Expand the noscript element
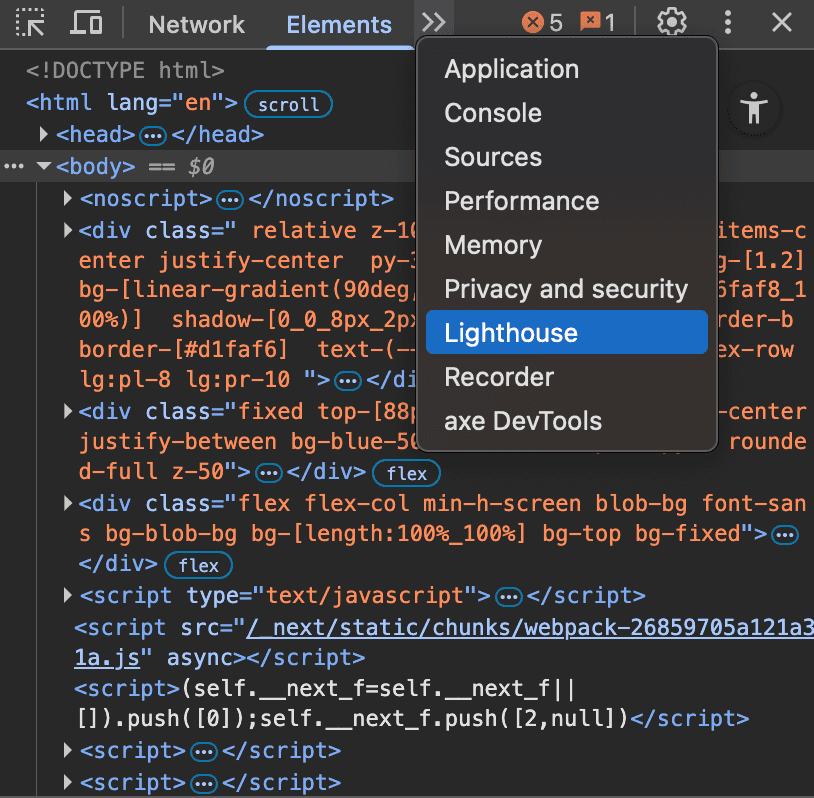Viewport: 814px width, 798px height. pyautogui.click(x=68, y=198)
